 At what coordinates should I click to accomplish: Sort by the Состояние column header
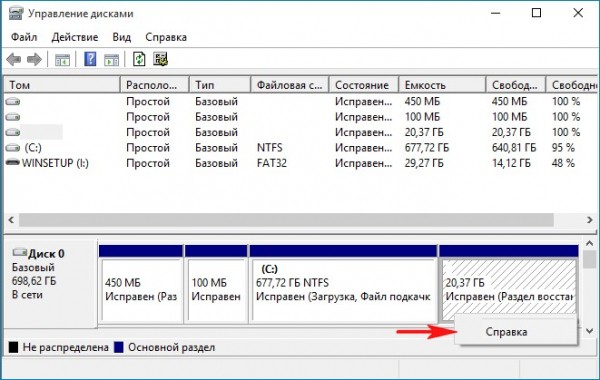click(x=364, y=85)
